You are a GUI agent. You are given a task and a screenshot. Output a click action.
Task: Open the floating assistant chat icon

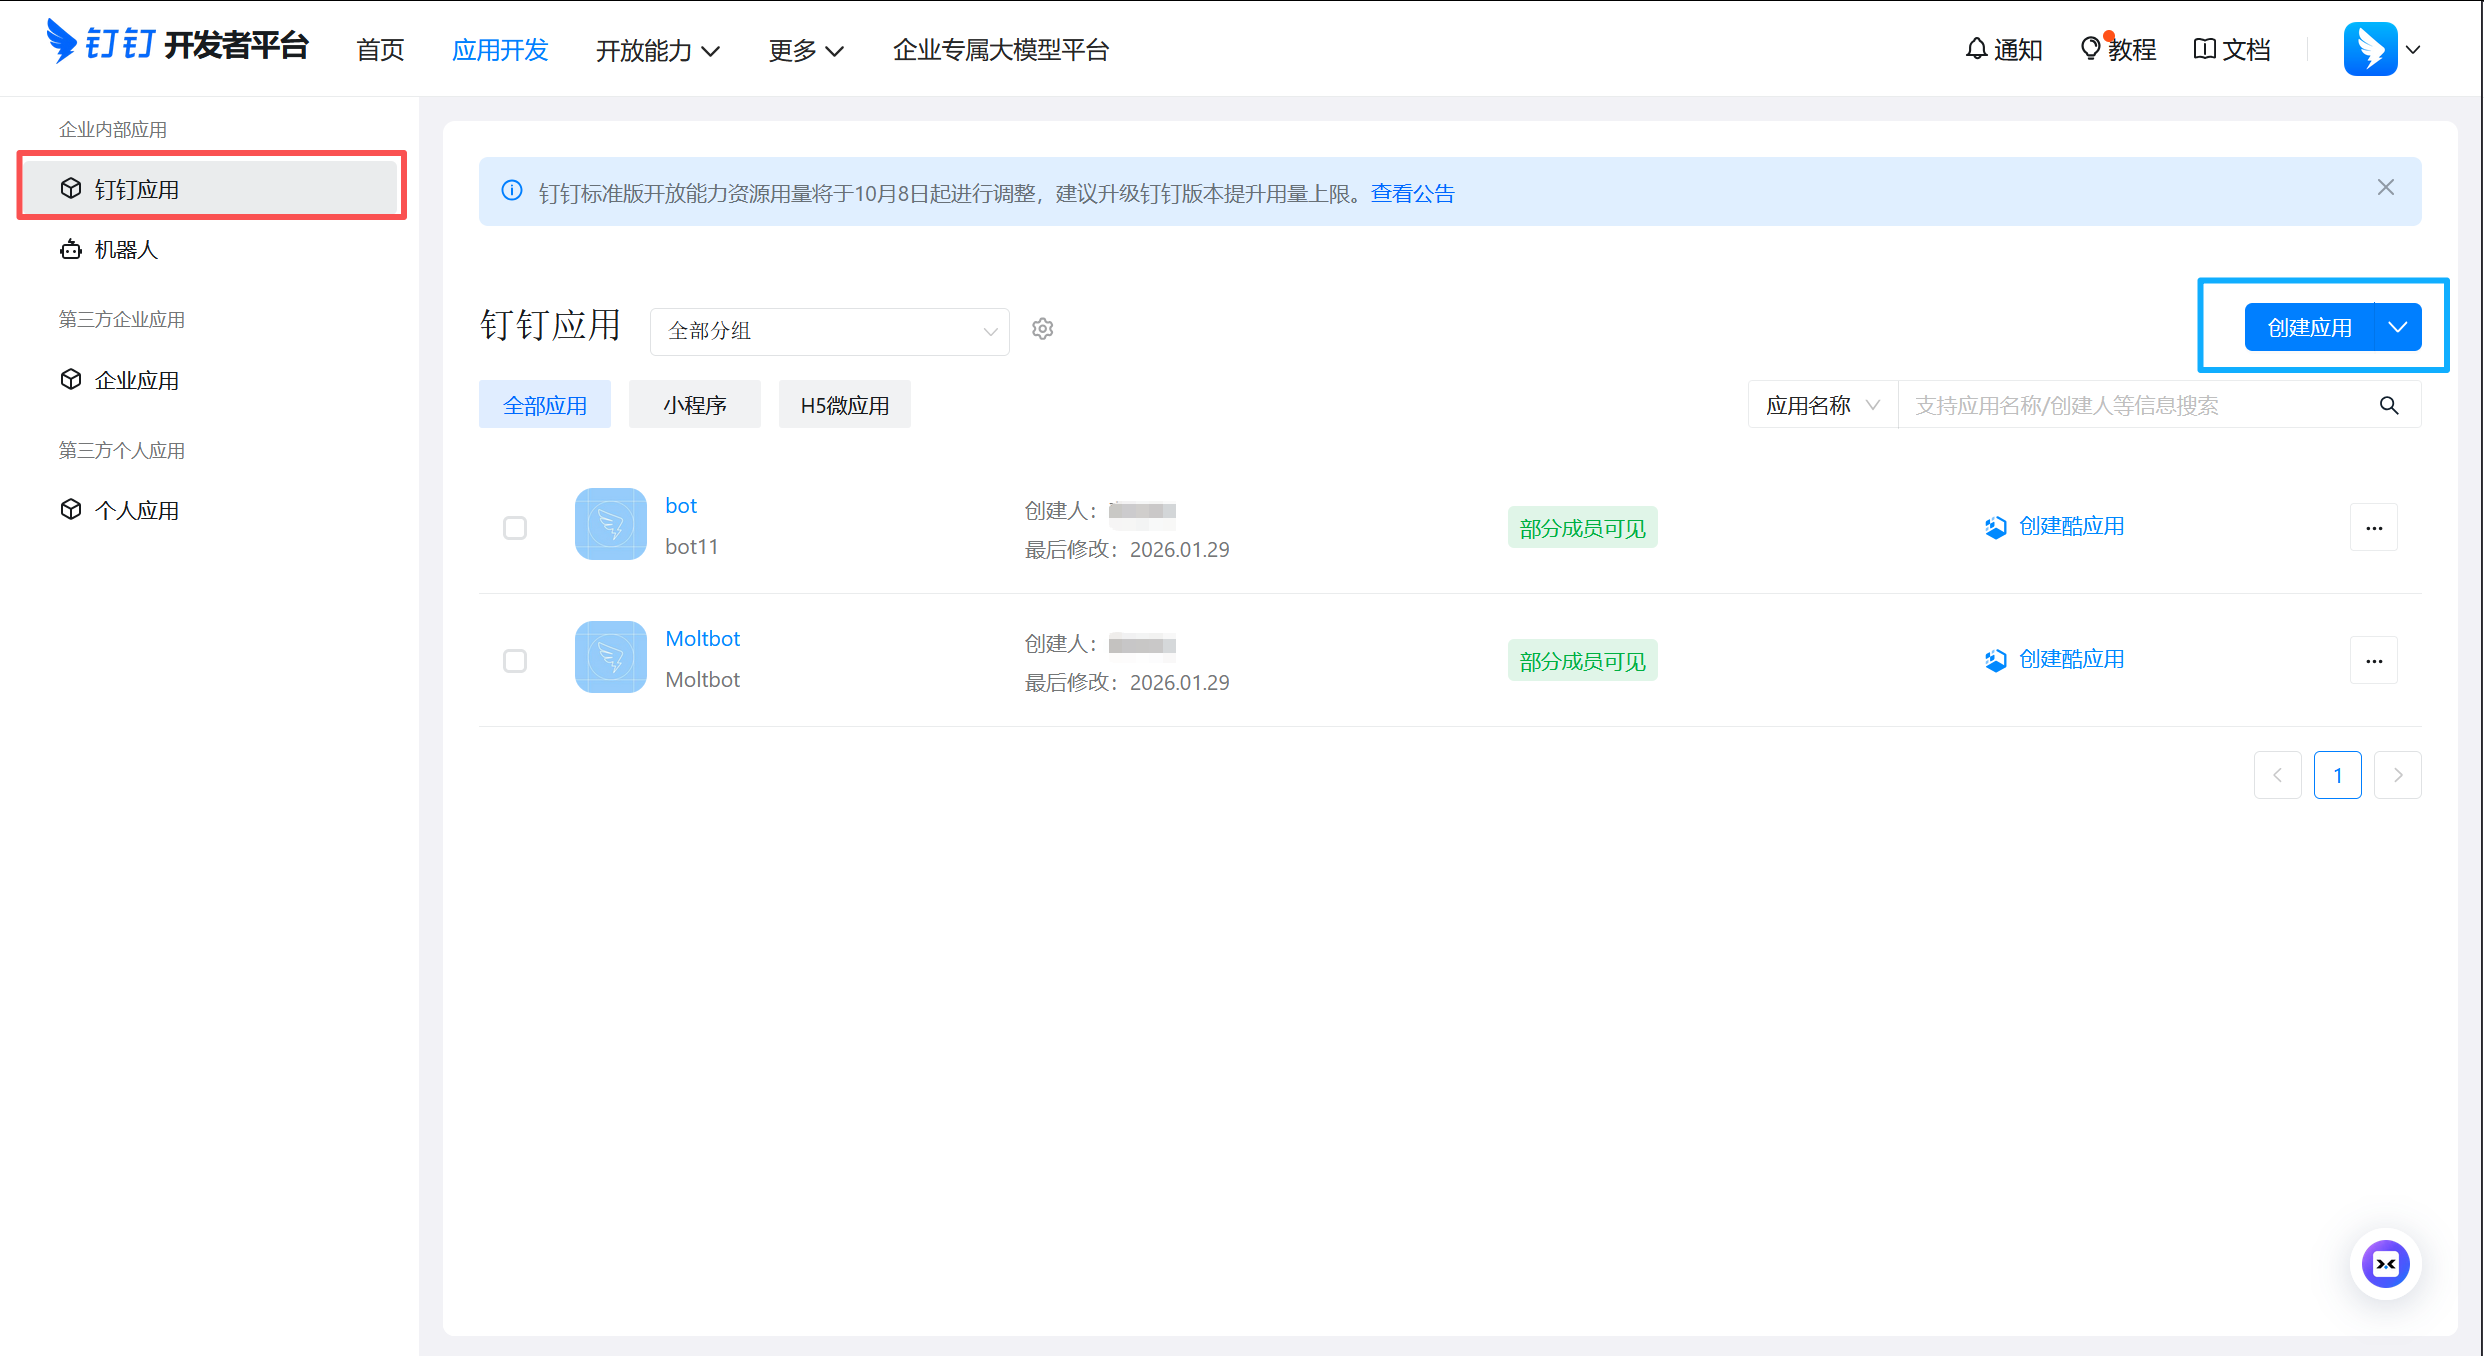(2385, 1264)
